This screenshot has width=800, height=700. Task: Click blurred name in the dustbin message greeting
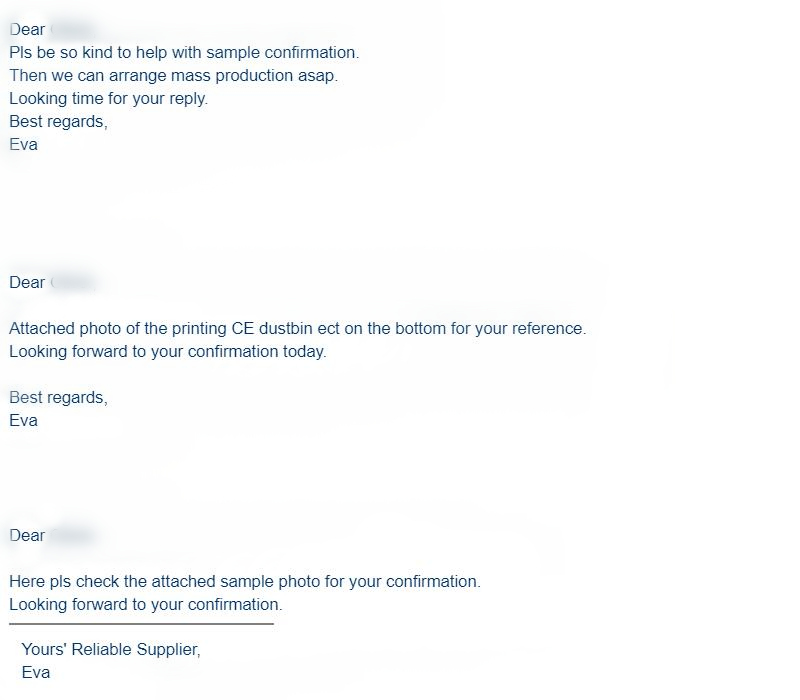pos(73,282)
